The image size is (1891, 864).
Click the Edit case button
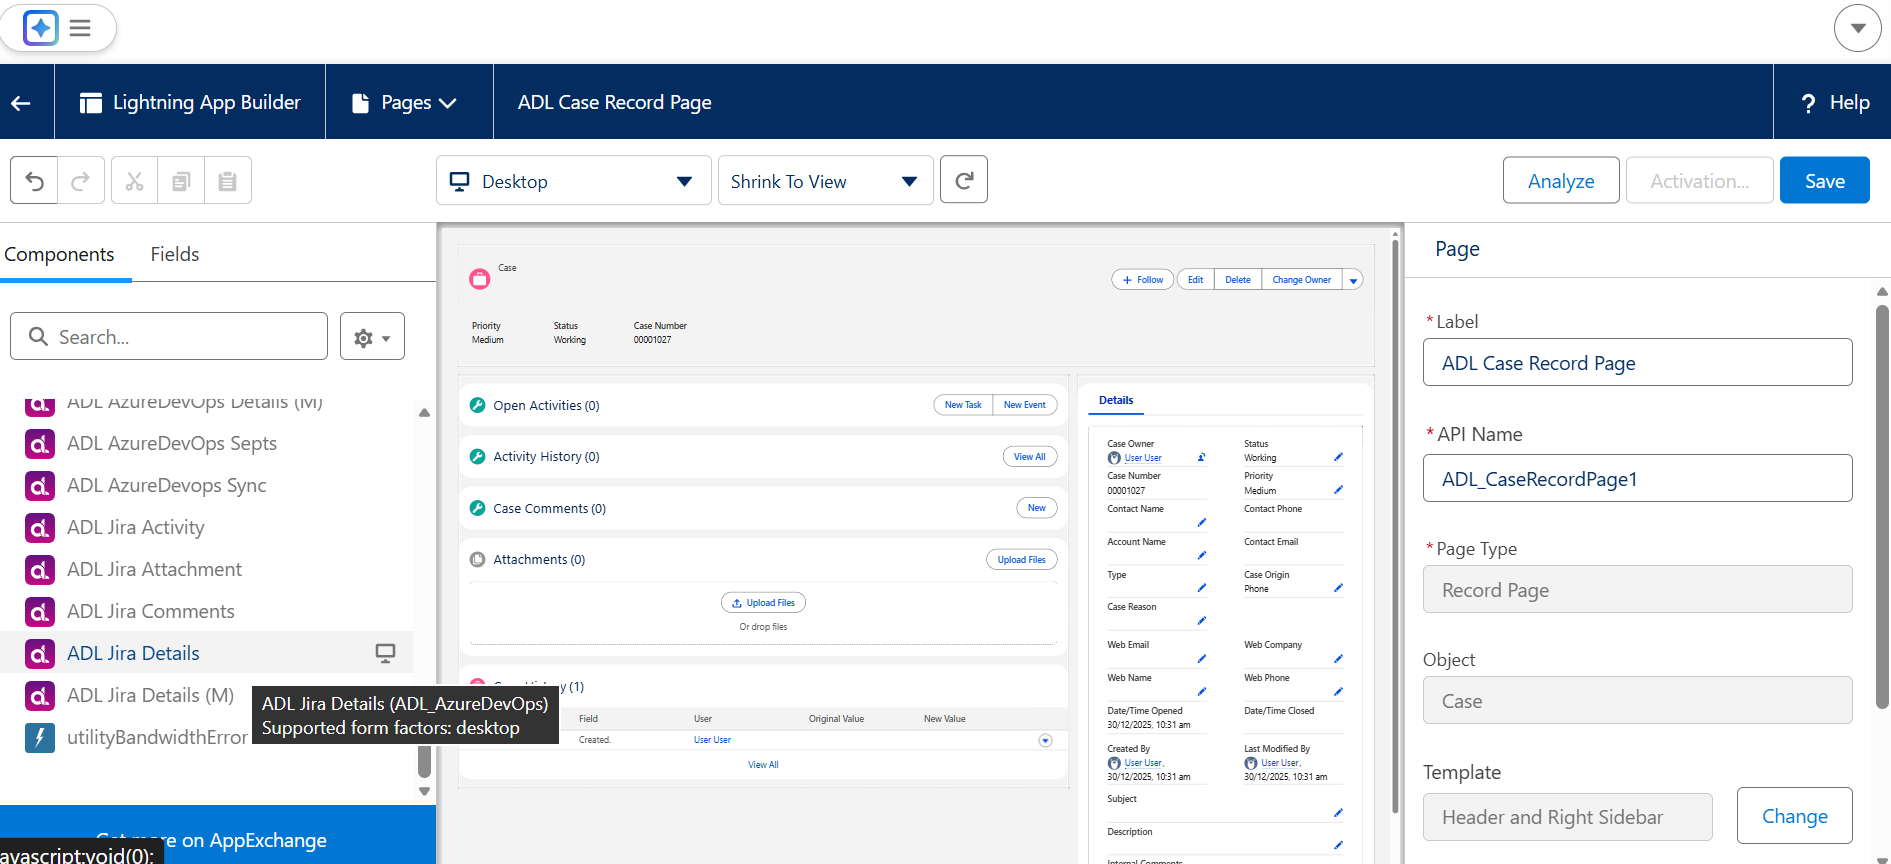point(1195,280)
